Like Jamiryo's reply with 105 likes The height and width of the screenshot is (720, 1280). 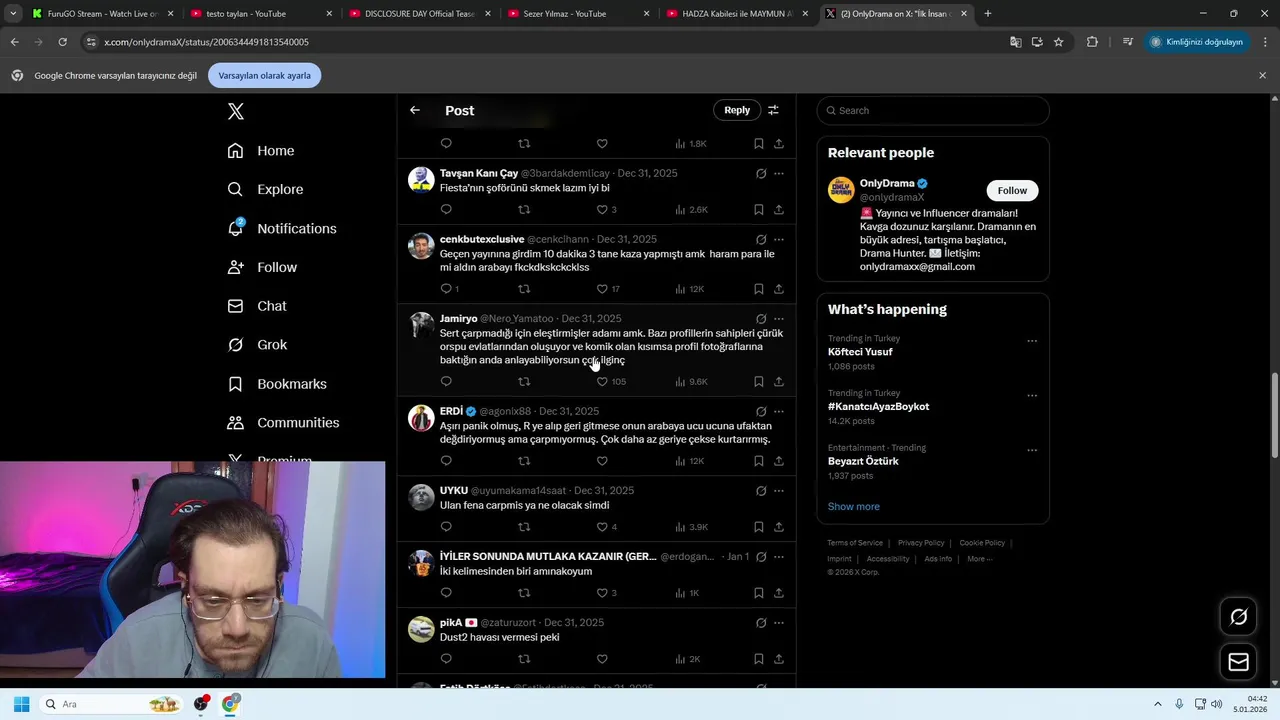pyautogui.click(x=602, y=381)
